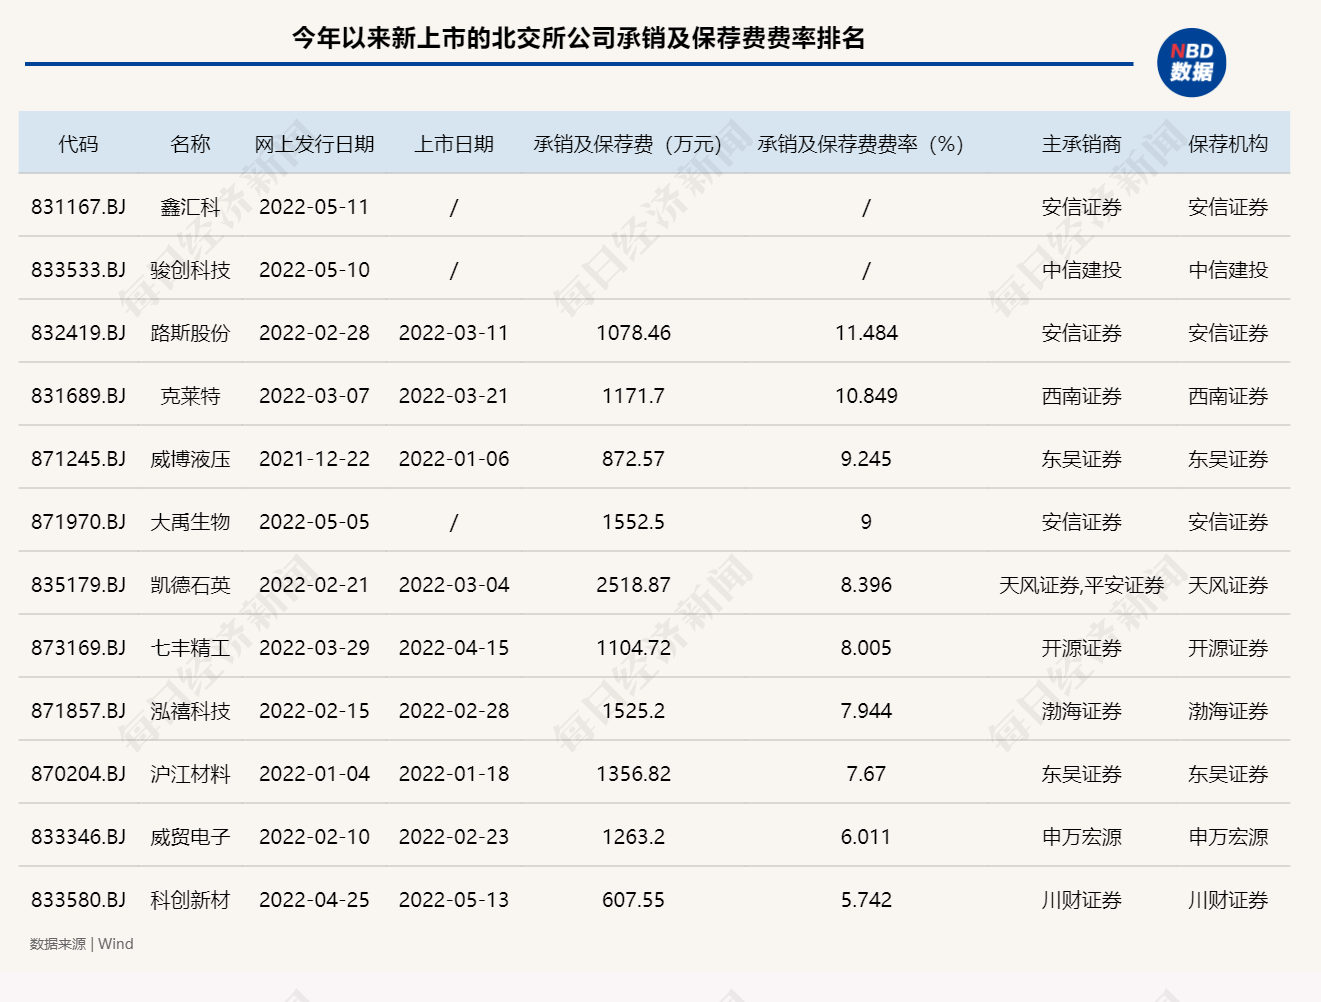Click 申万宏源 in the 主承销商 column
Viewport: 1321px width, 1002px height.
click(1081, 837)
